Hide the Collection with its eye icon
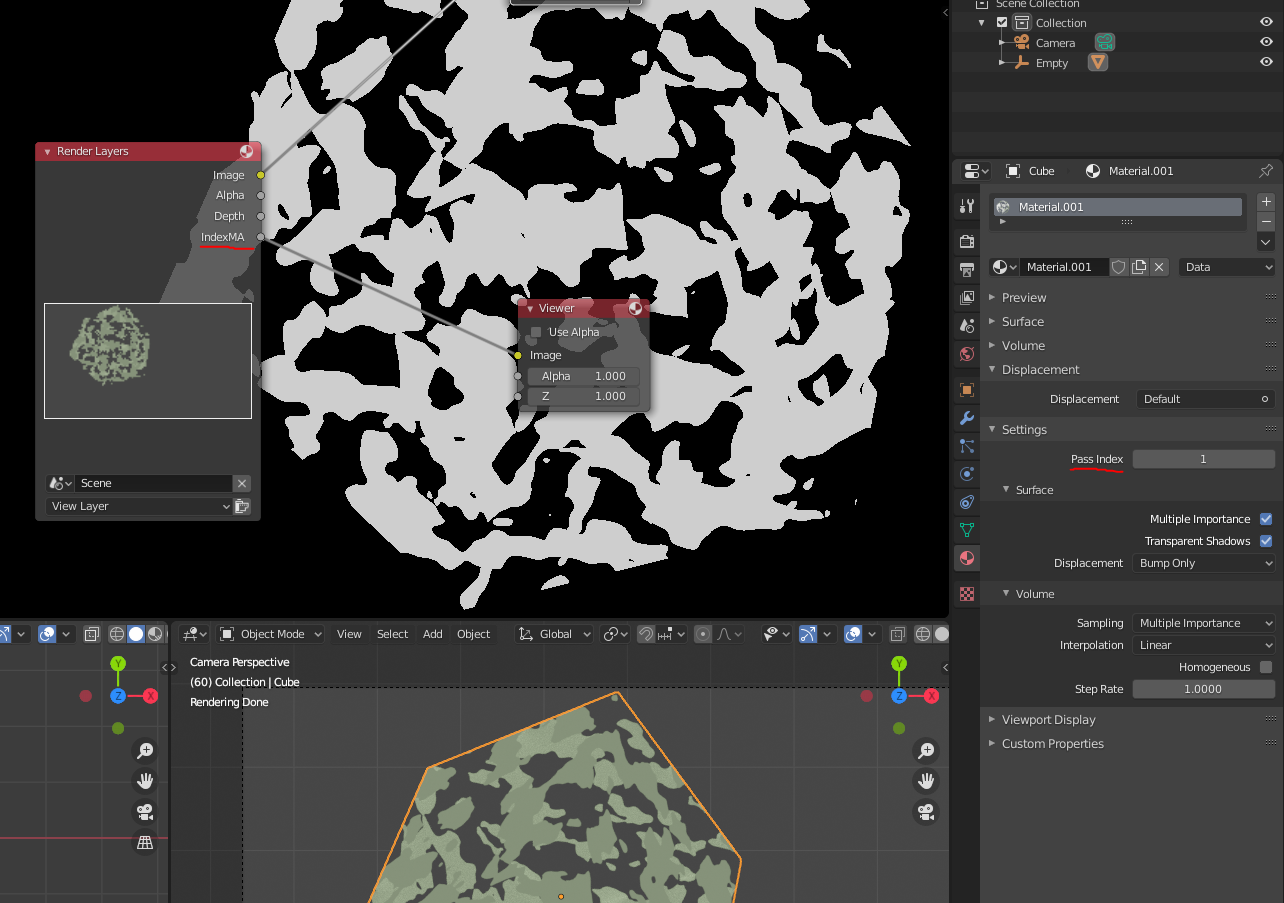 tap(1266, 22)
